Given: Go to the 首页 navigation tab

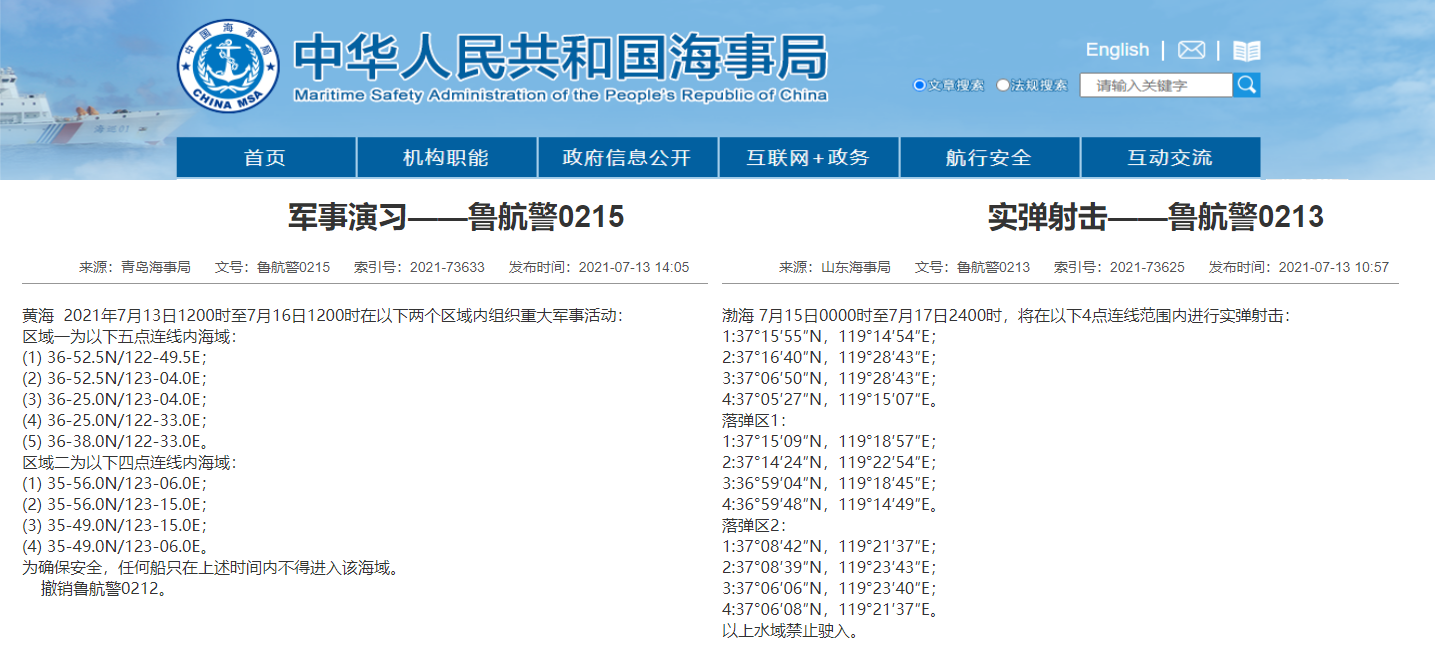Looking at the screenshot, I should (x=266, y=158).
